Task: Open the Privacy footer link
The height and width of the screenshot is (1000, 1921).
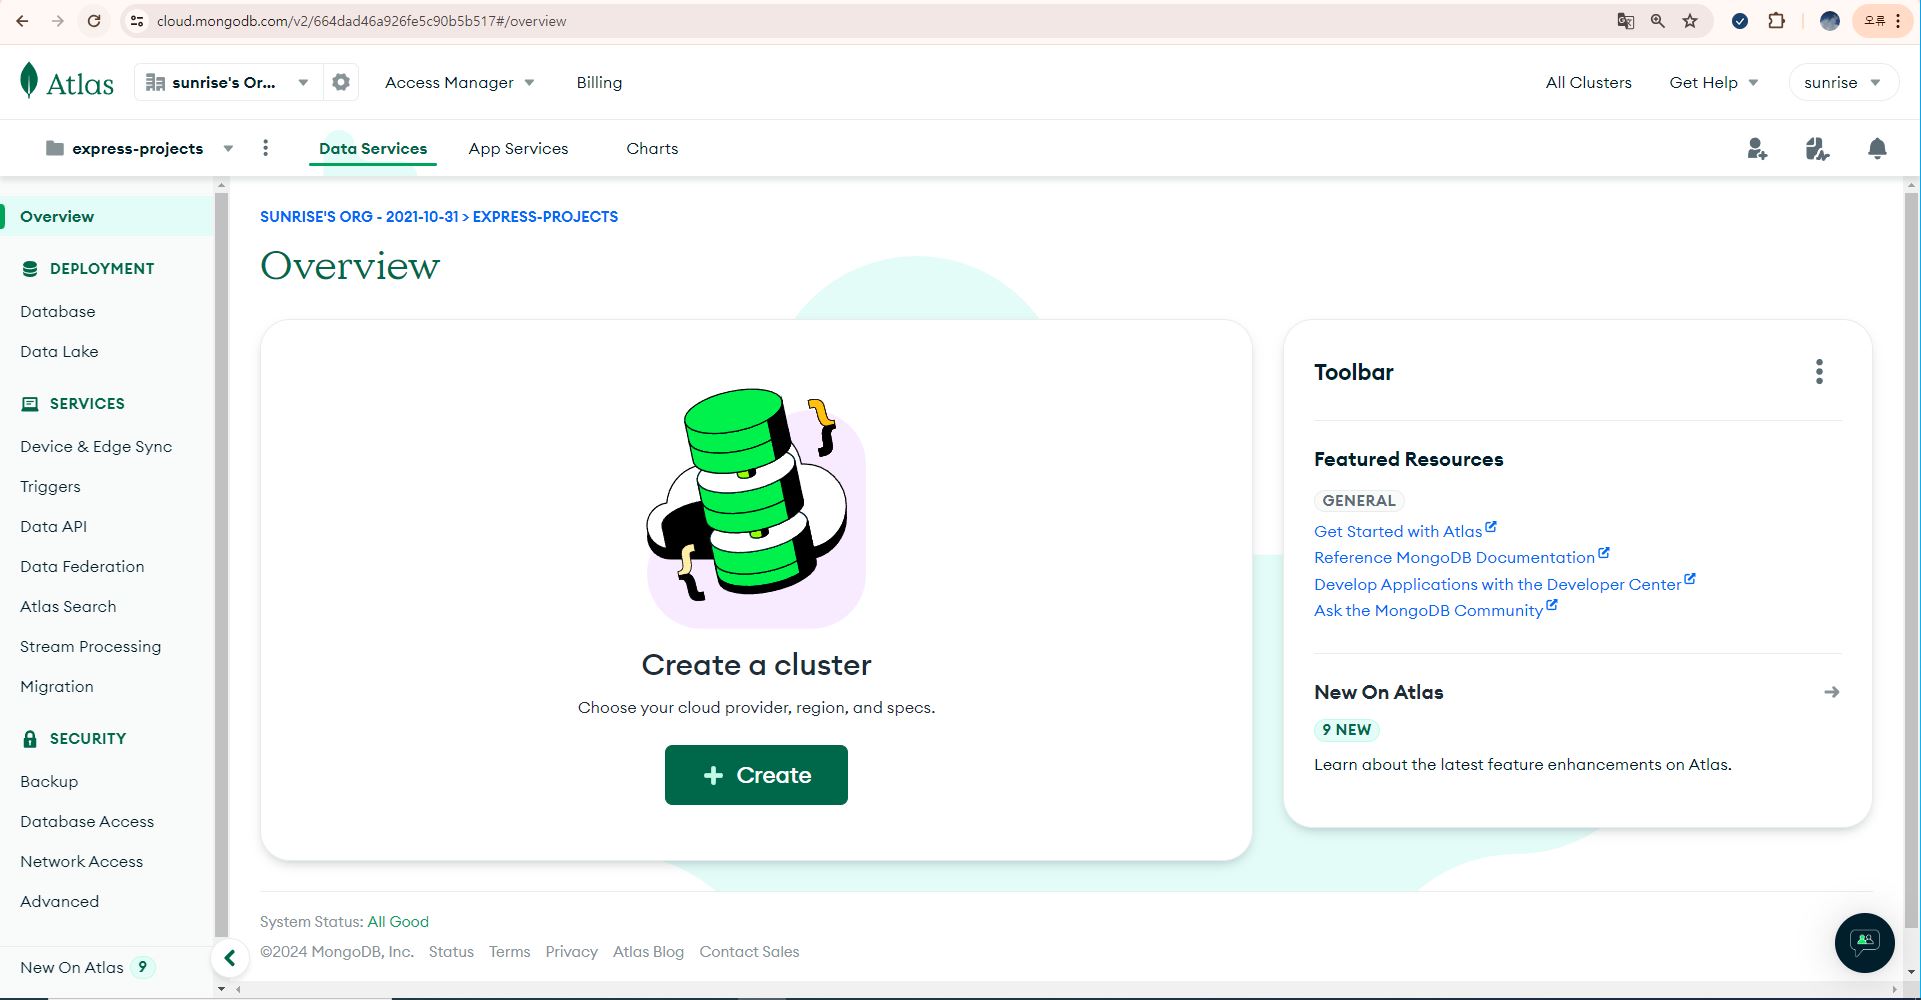Action: point(571,951)
